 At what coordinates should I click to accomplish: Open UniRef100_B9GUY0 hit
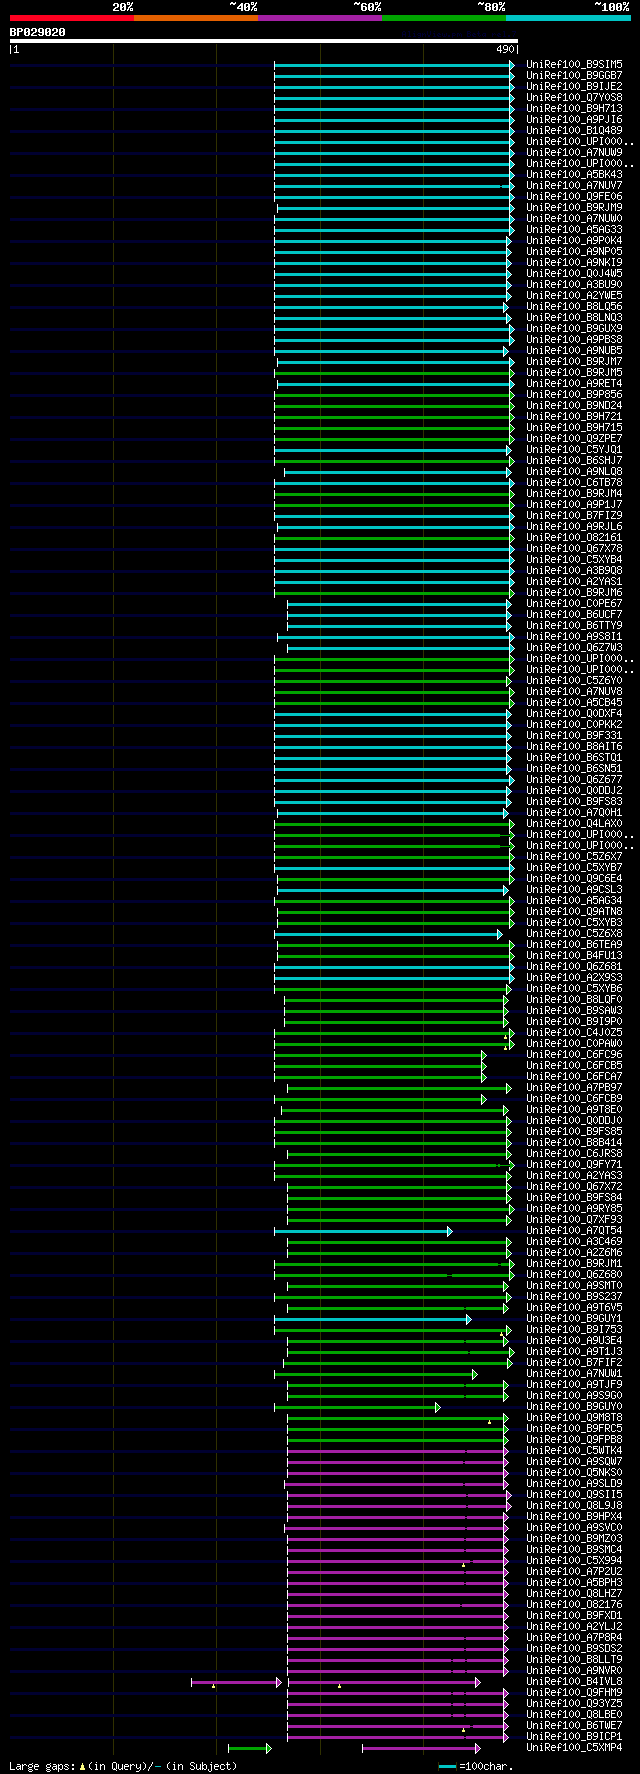pos(574,1407)
